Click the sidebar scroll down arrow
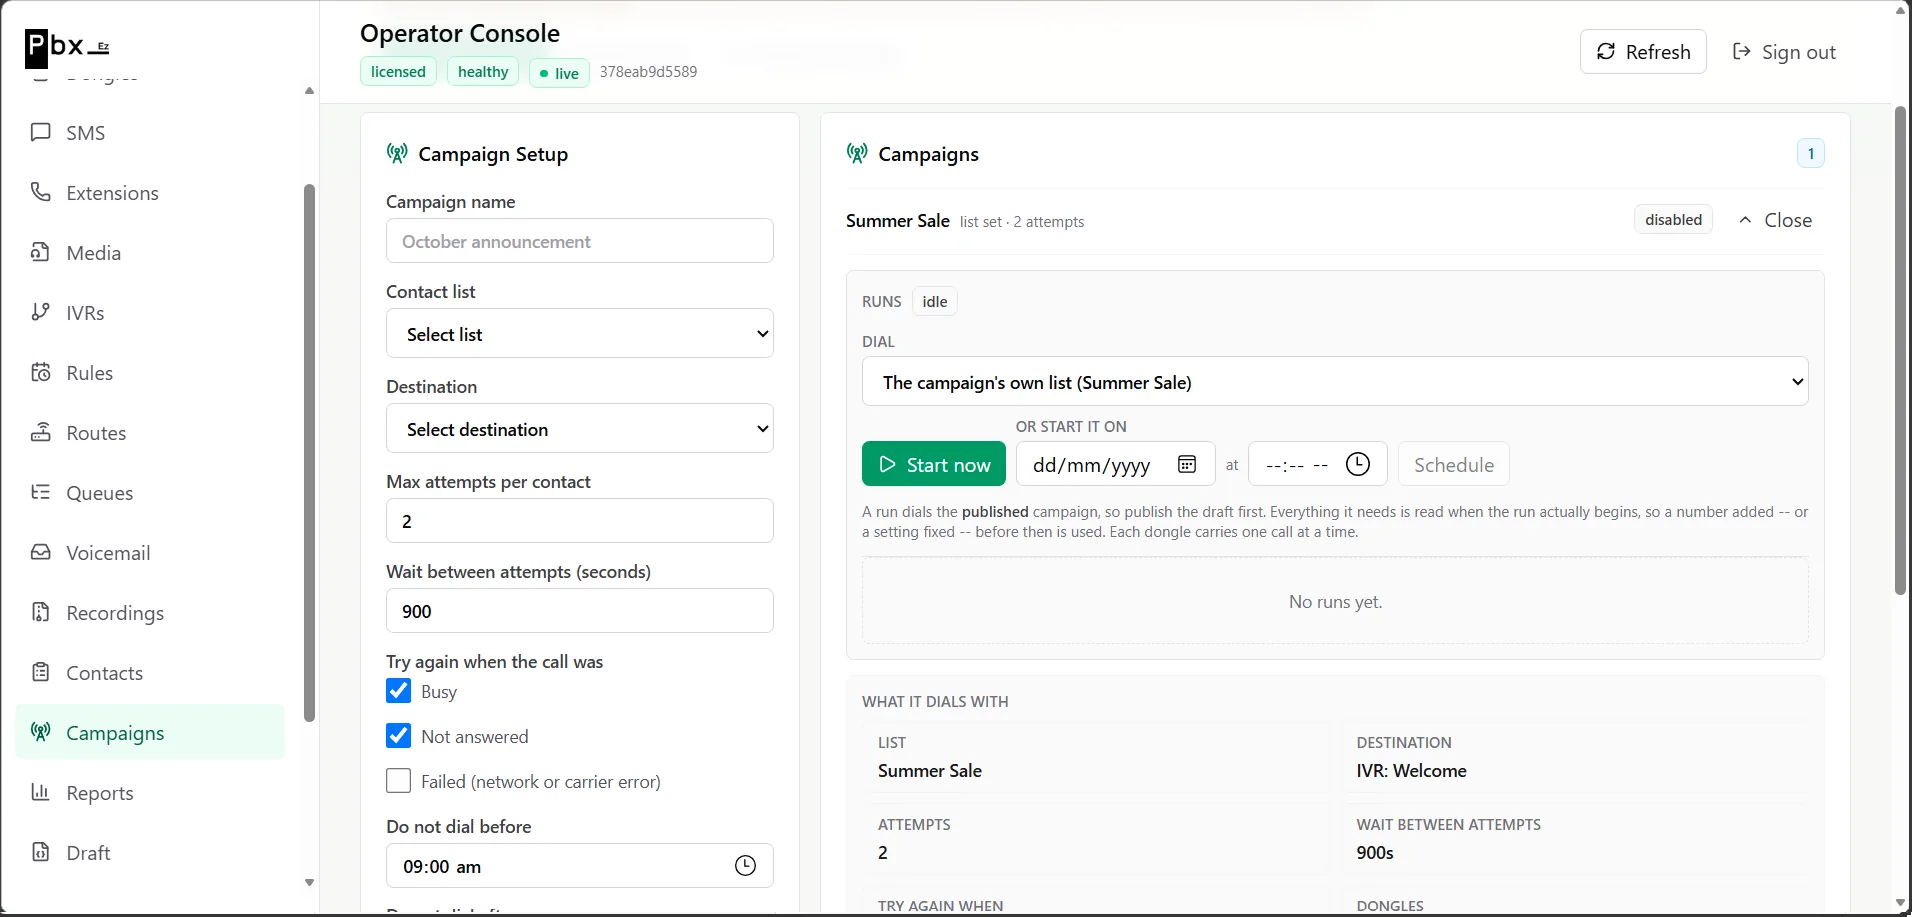The width and height of the screenshot is (1912, 917). [309, 882]
